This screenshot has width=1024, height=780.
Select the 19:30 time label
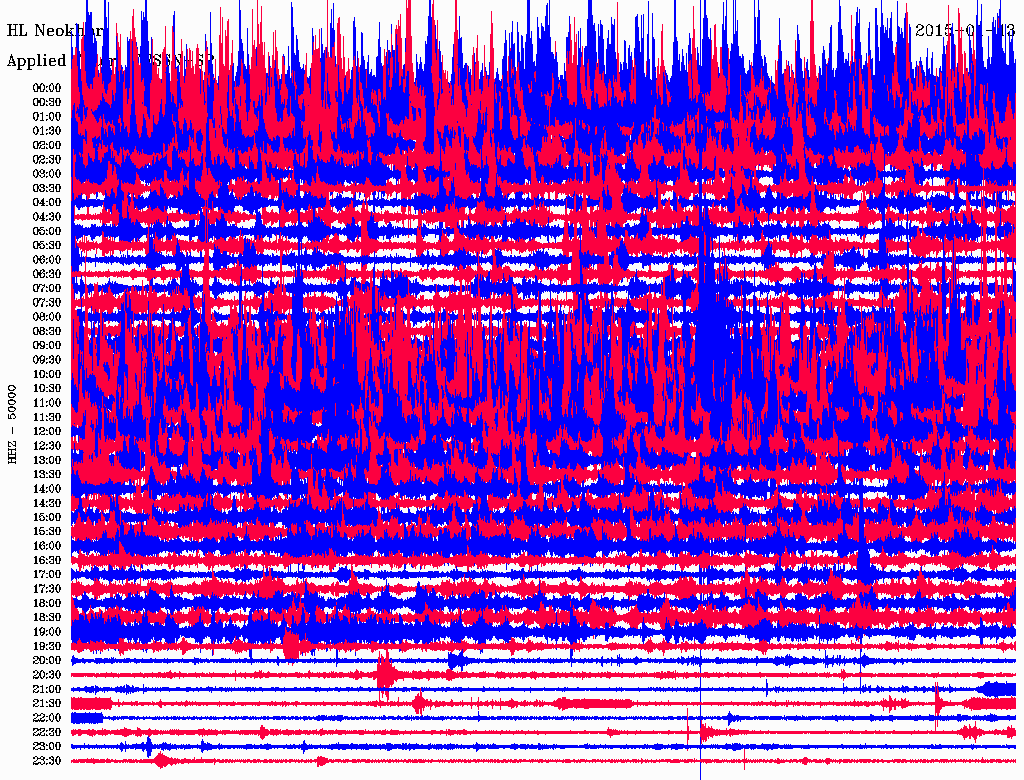[x=47, y=646]
